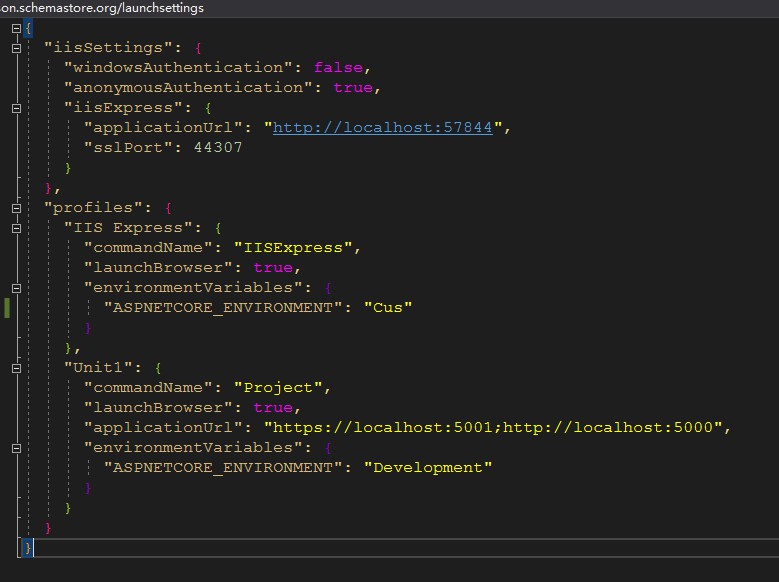Collapse Unit1 environmentVariables block
Viewport: 779px width, 582px height.
tap(16, 448)
